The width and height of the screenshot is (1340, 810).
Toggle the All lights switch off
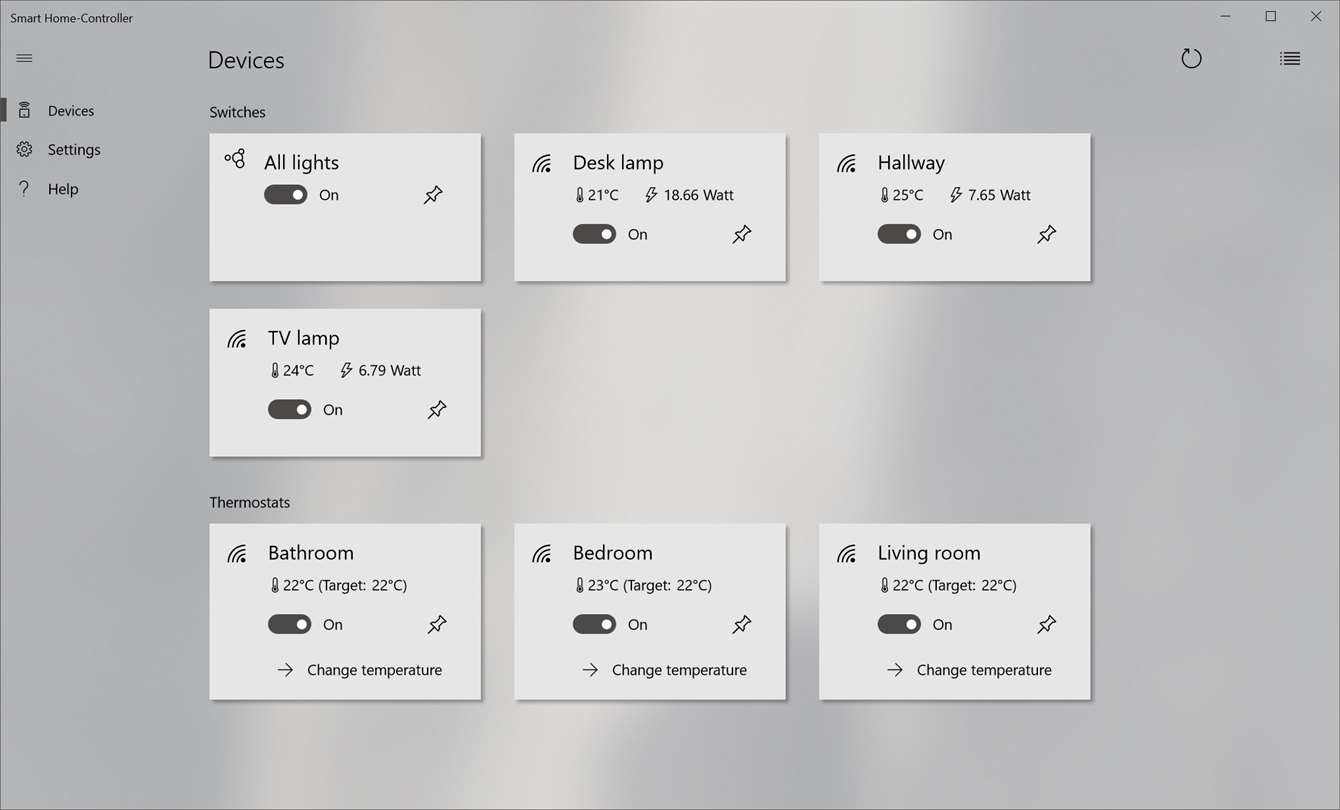coord(286,195)
